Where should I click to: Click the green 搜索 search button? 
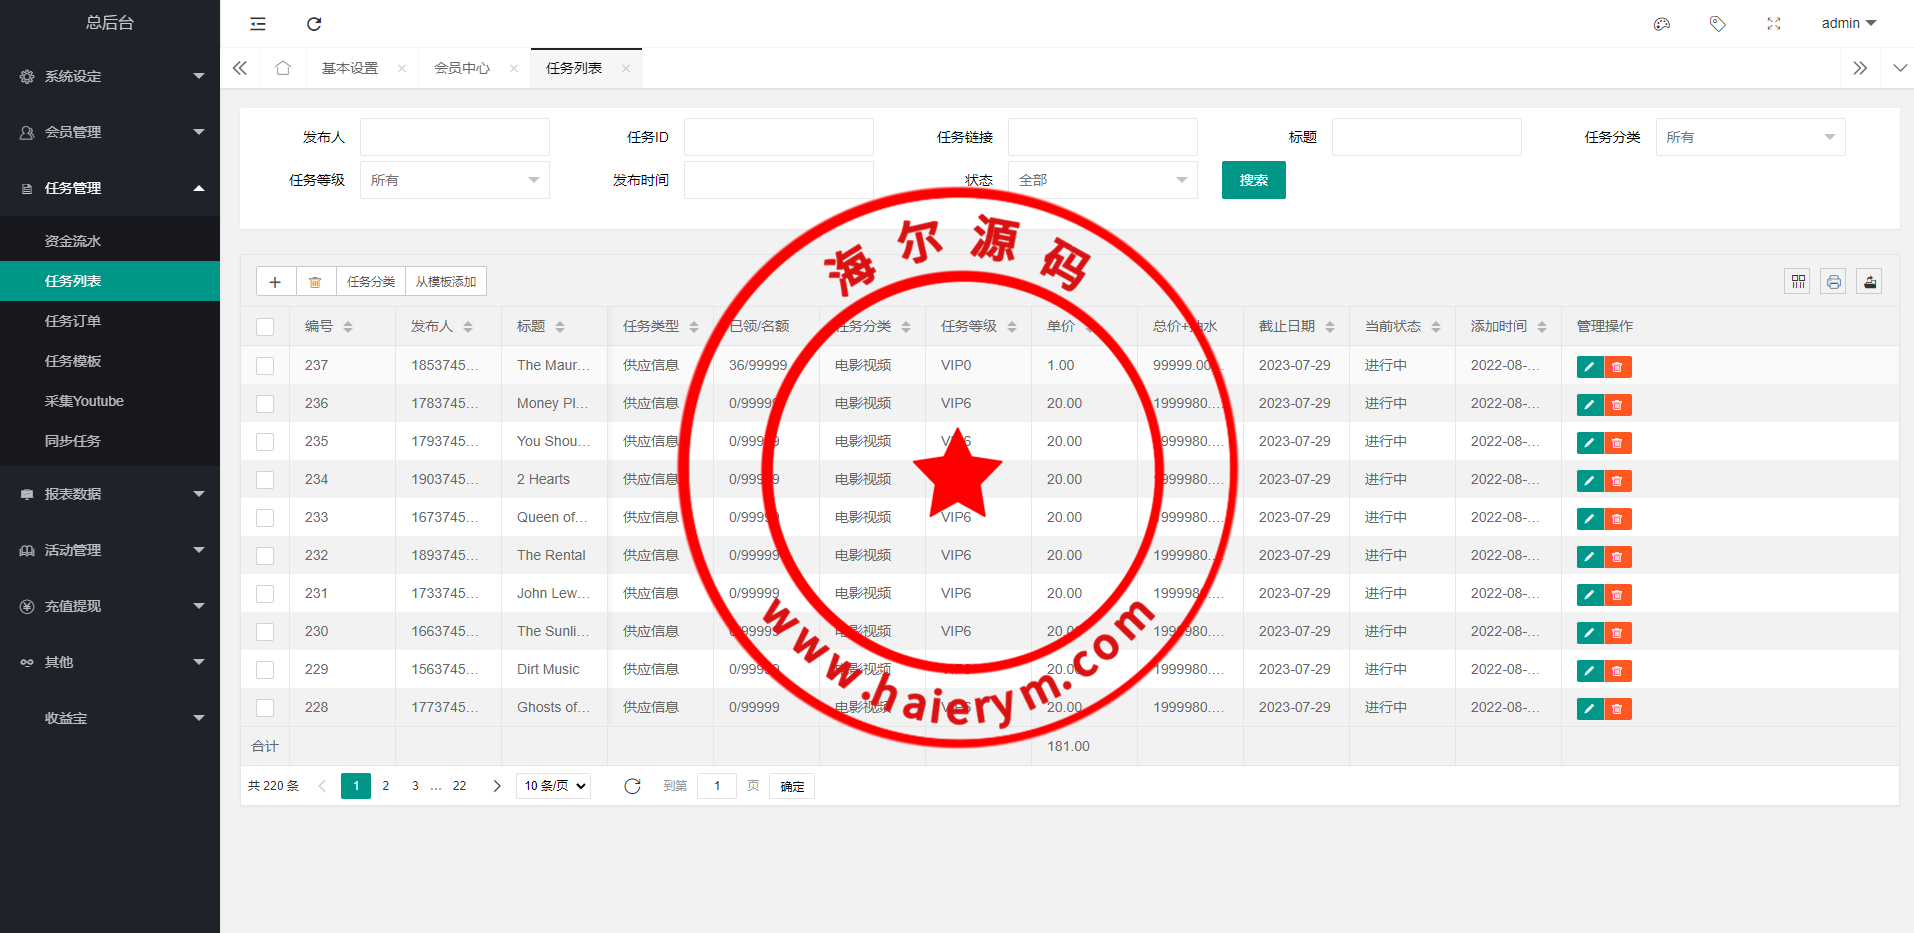[x=1253, y=180]
